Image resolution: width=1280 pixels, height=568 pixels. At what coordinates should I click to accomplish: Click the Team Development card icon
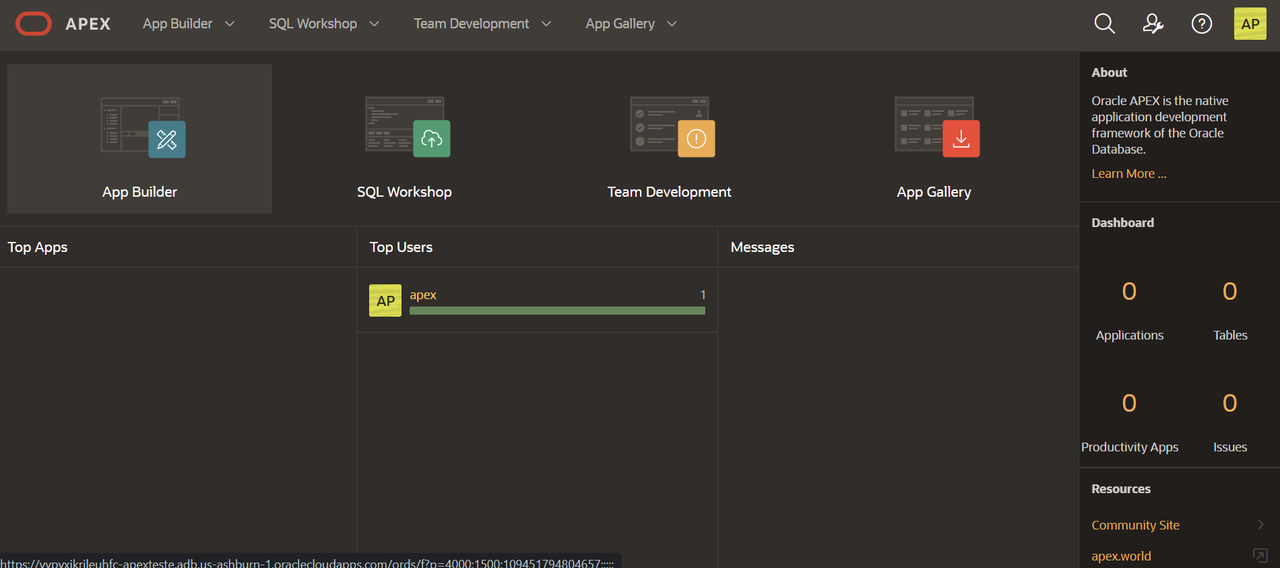pyautogui.click(x=670, y=126)
